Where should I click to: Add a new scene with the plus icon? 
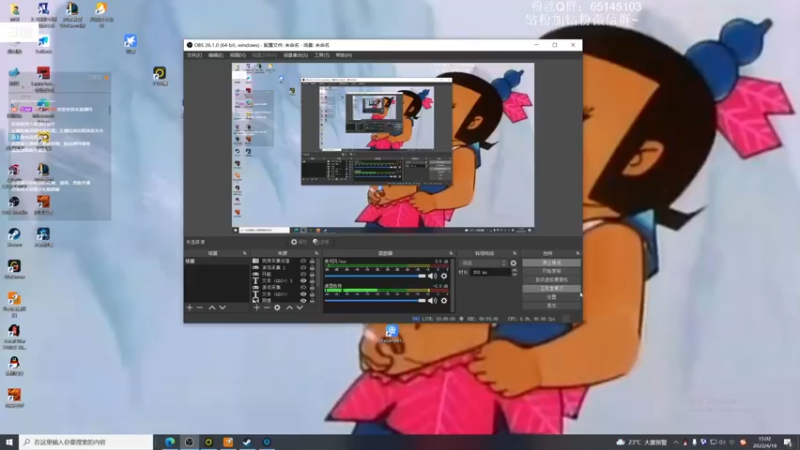point(190,308)
